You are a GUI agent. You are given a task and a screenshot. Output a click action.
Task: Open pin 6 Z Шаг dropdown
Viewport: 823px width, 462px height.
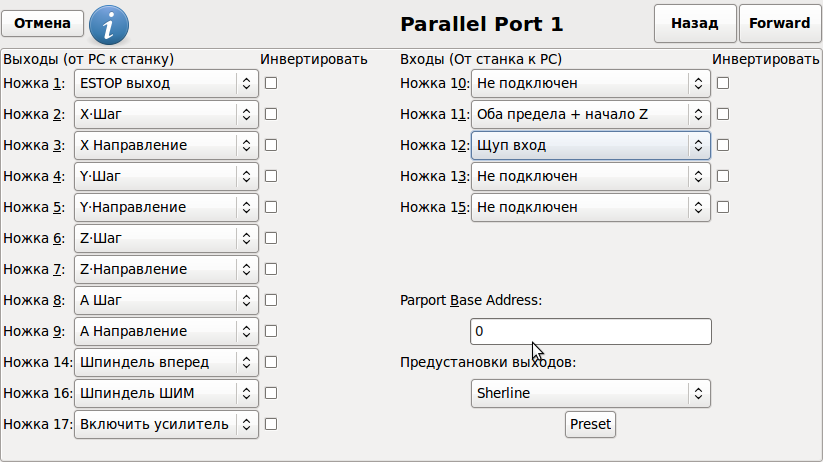pos(167,238)
